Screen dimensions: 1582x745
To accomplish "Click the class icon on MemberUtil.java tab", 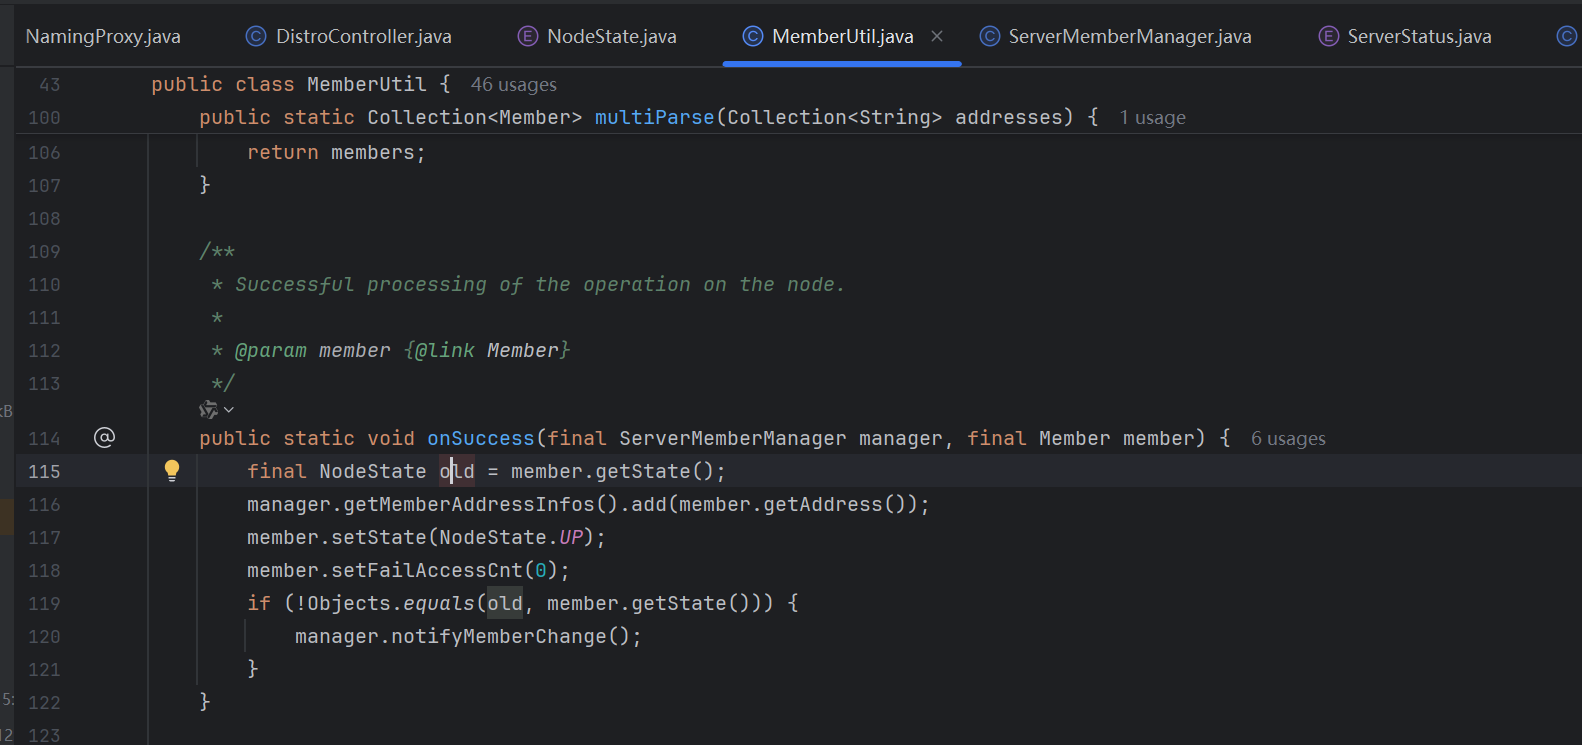I will 753,37.
